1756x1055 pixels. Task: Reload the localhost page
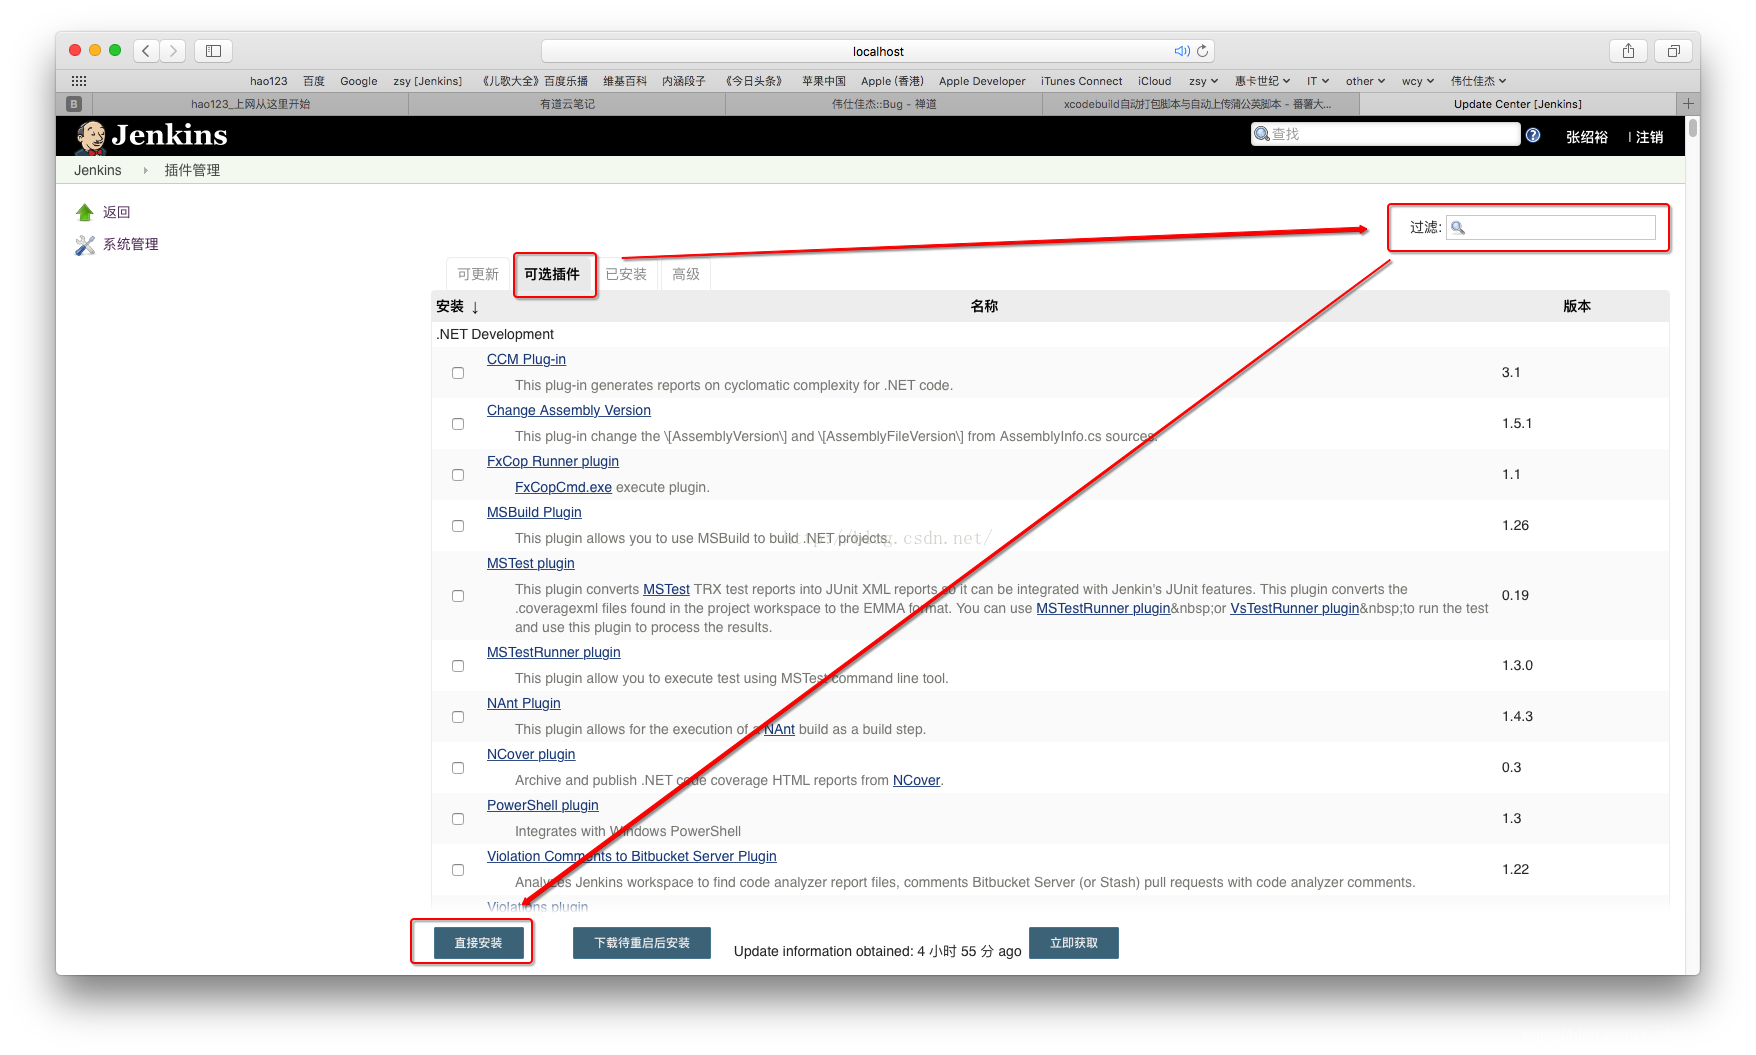[1202, 51]
